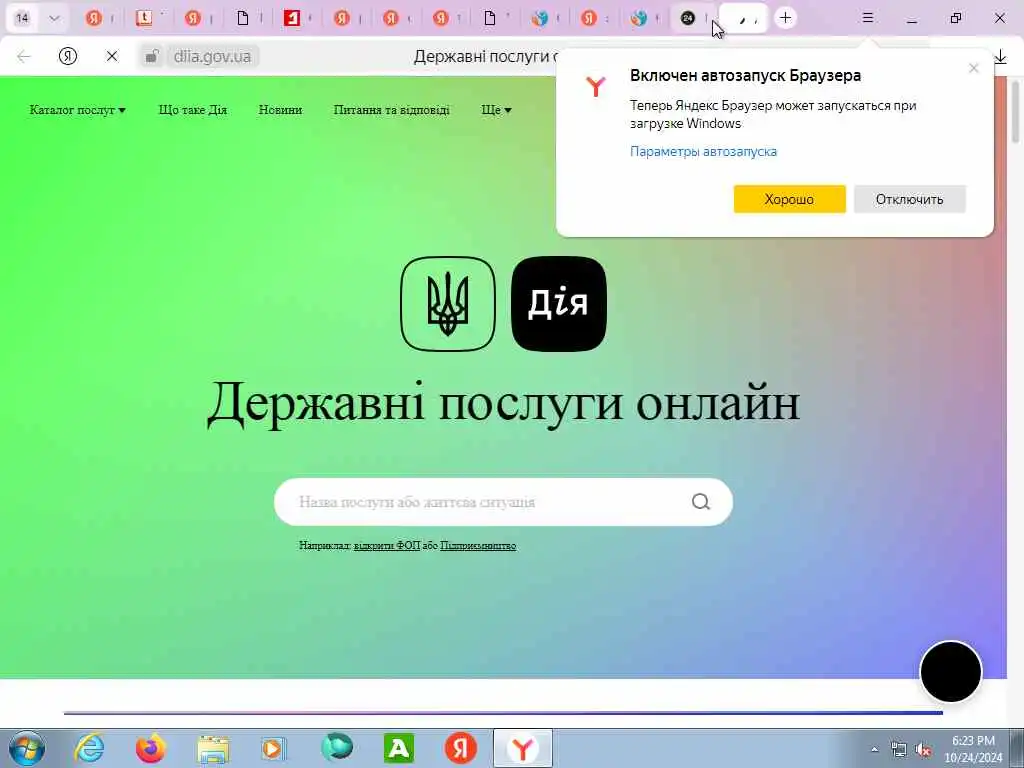This screenshot has width=1024, height=768.
Task: Click the black round chat button
Action: (x=951, y=671)
